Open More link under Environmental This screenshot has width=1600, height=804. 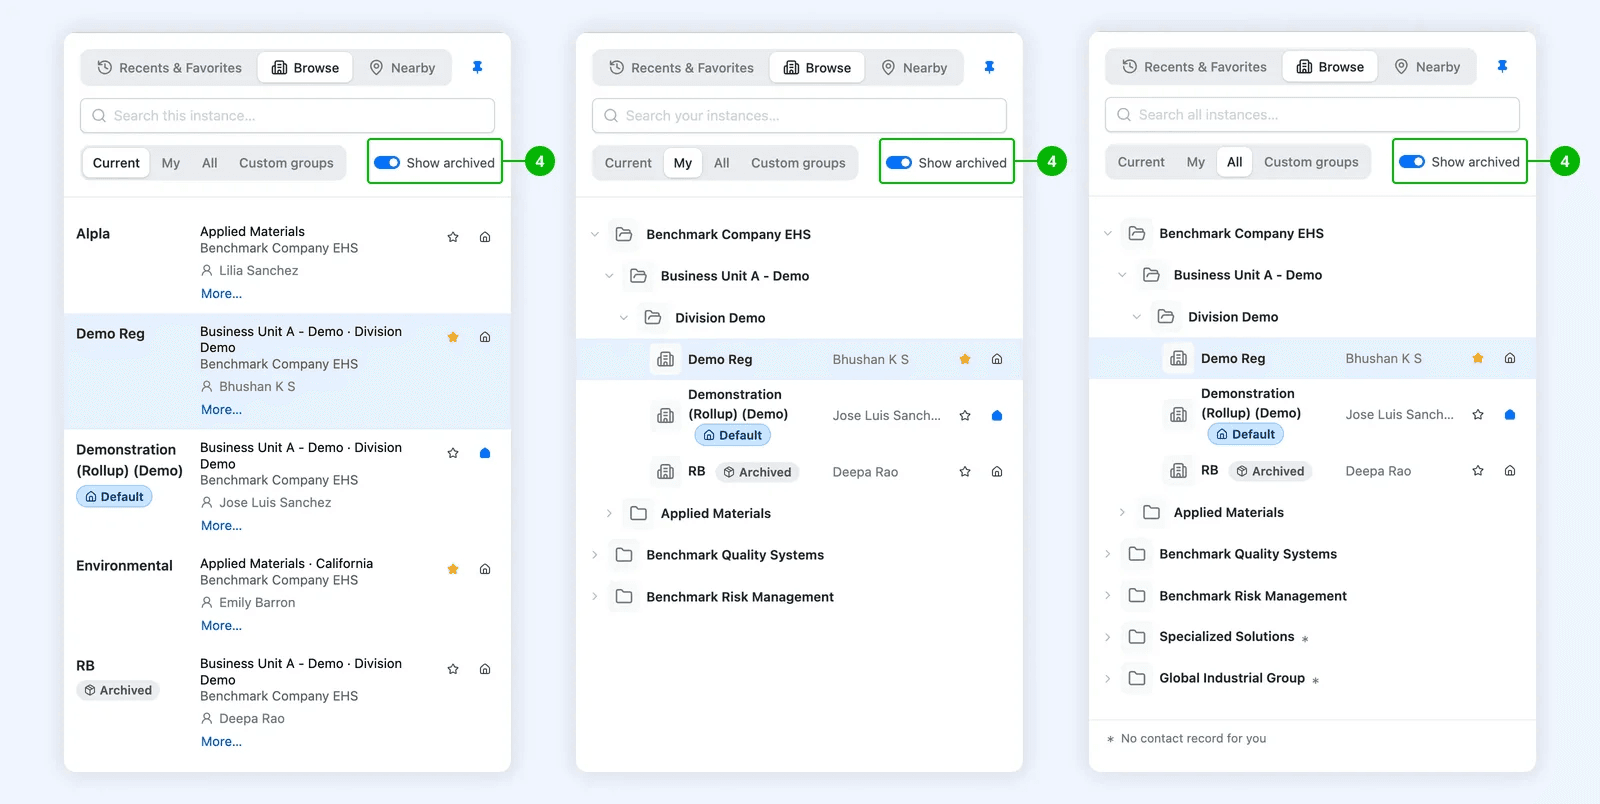pyautogui.click(x=221, y=626)
